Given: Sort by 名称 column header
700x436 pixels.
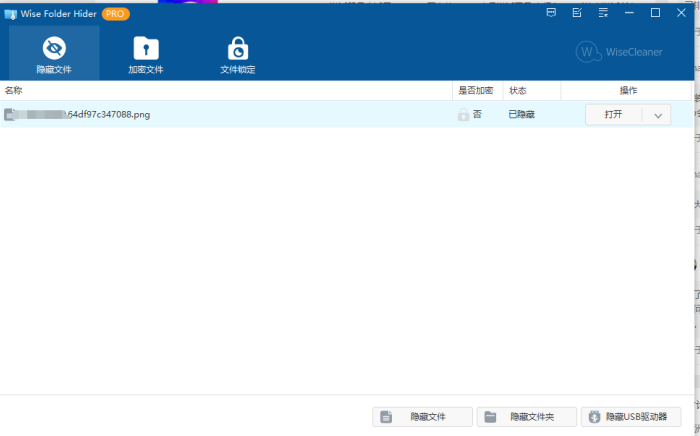Looking at the screenshot, I should [x=226, y=91].
